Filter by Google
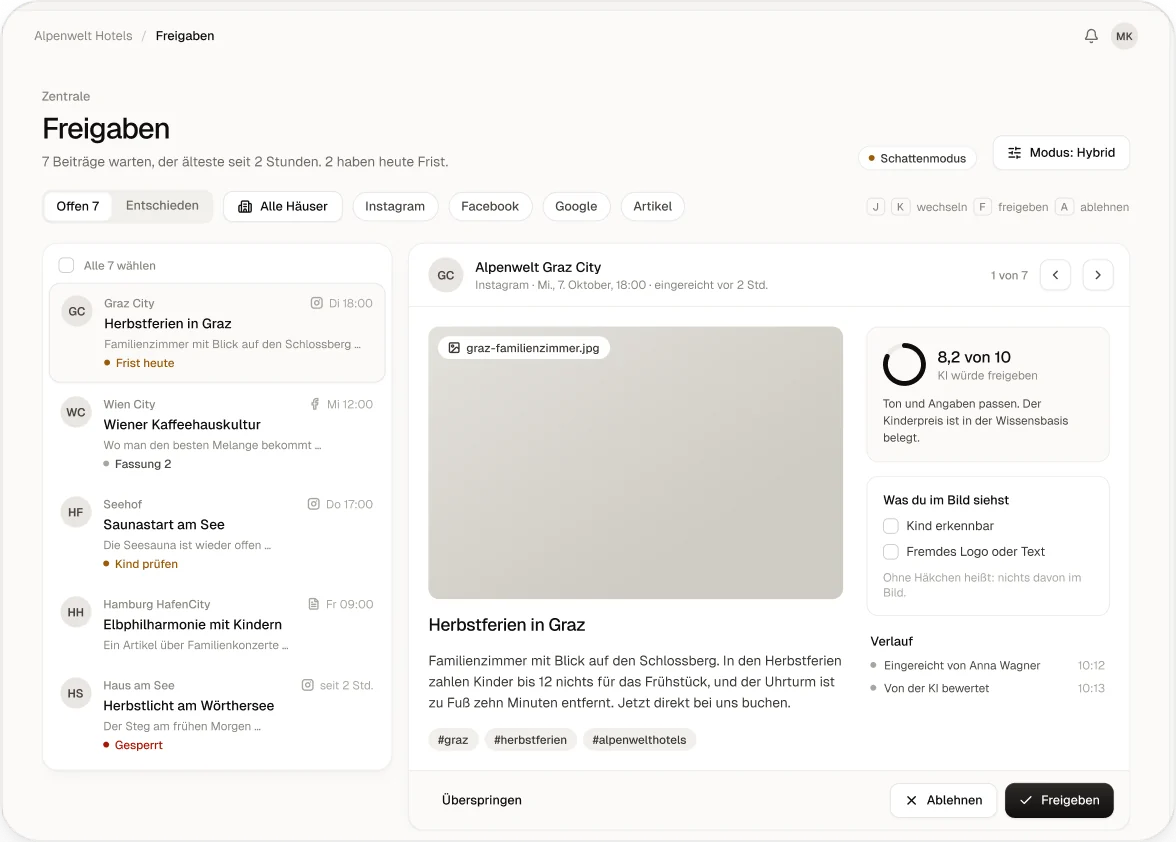This screenshot has width=1176, height=842. click(x=576, y=206)
